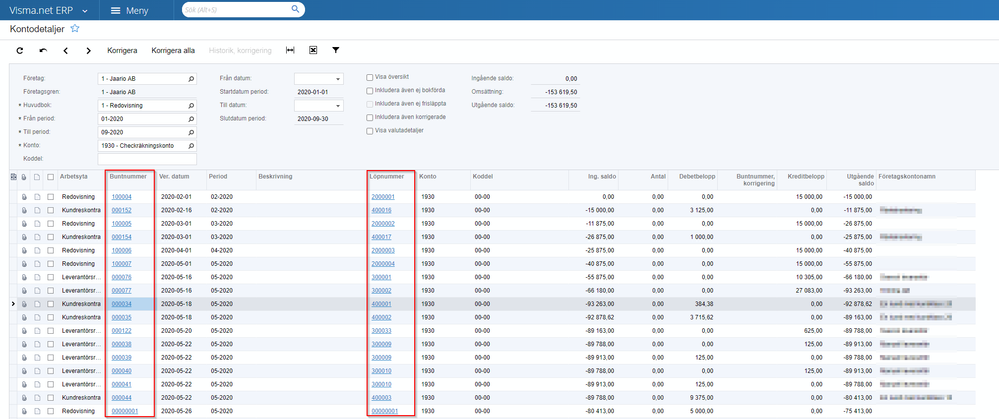Image resolution: width=999 pixels, height=419 pixels.
Task: Open the Meny menu
Action: click(130, 10)
